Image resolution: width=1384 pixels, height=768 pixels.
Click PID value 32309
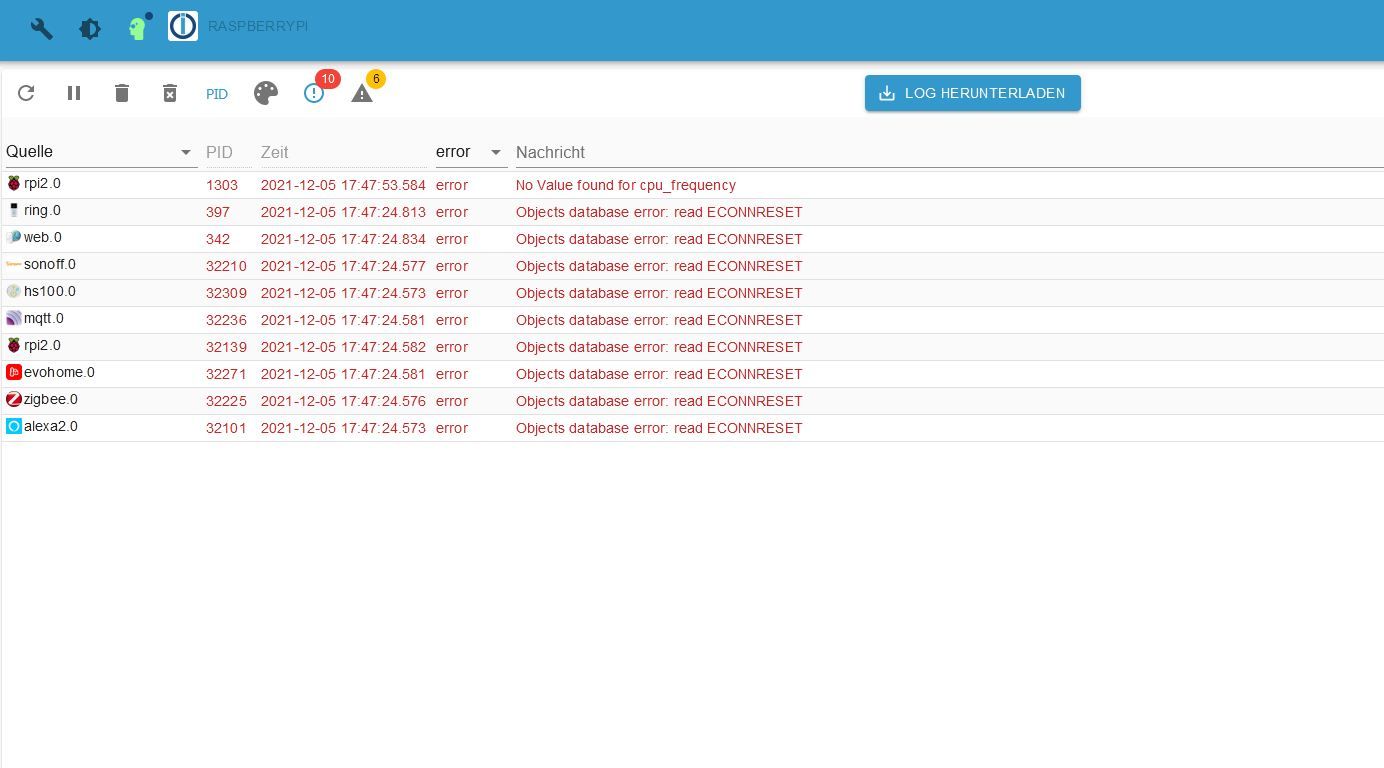coord(226,293)
